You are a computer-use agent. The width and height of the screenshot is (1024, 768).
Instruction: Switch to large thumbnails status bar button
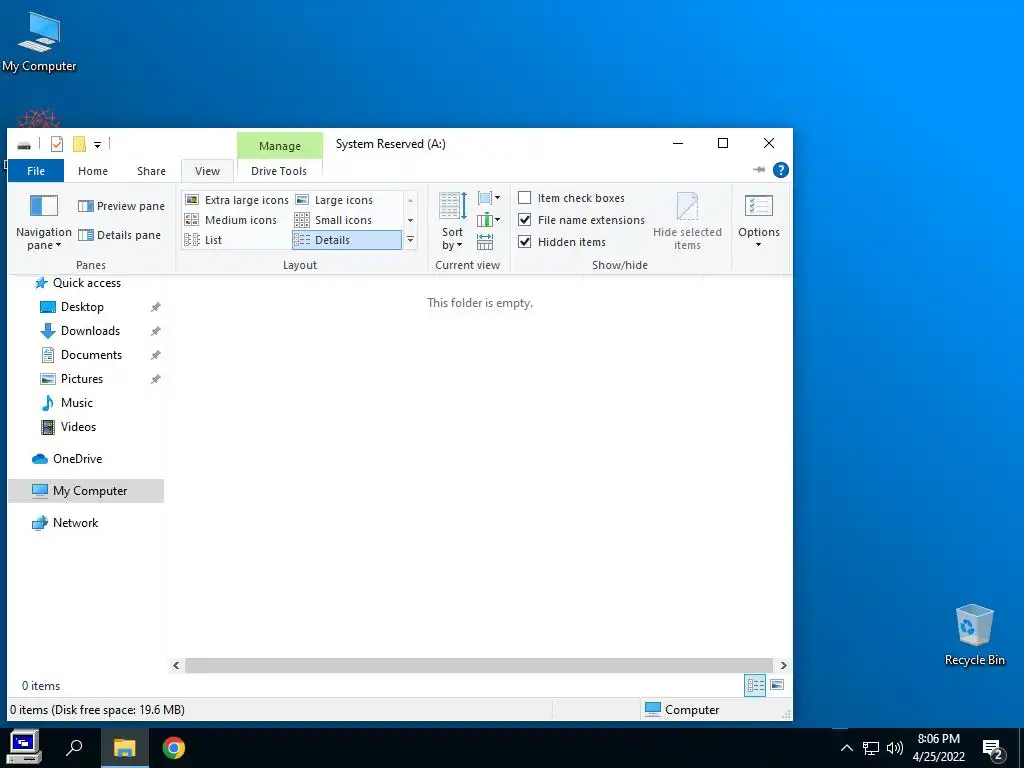tap(777, 685)
